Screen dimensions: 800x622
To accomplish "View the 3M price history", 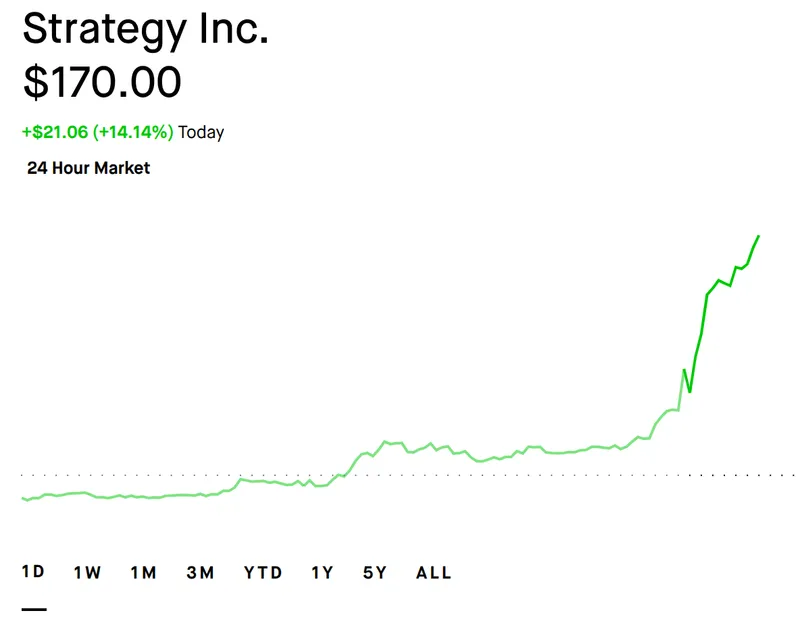I will coord(200,572).
